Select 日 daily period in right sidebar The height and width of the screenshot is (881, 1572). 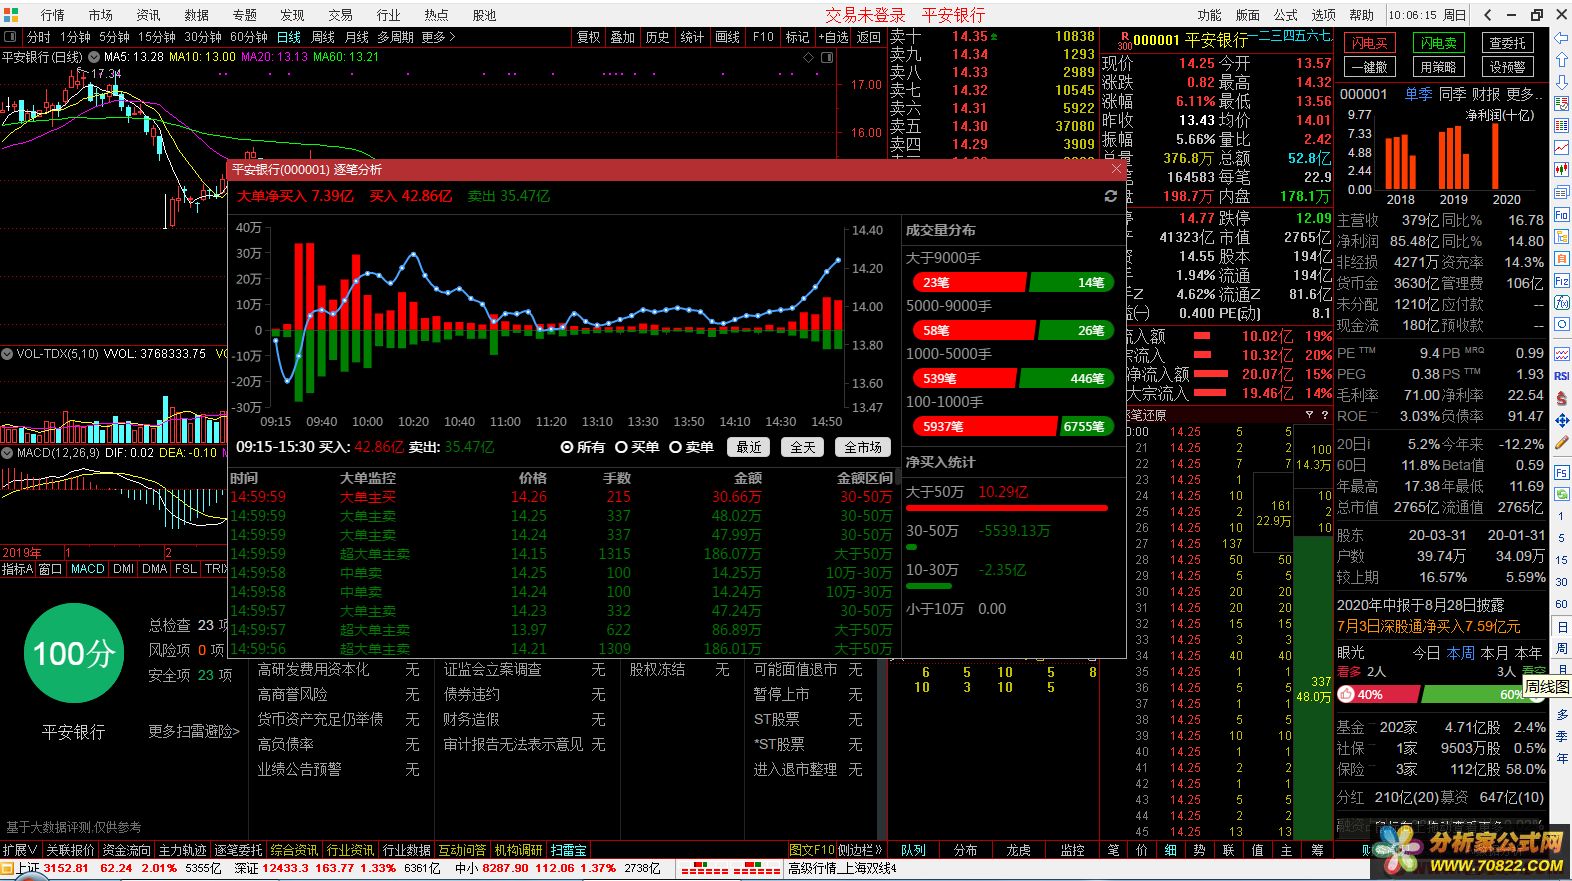[1561, 627]
